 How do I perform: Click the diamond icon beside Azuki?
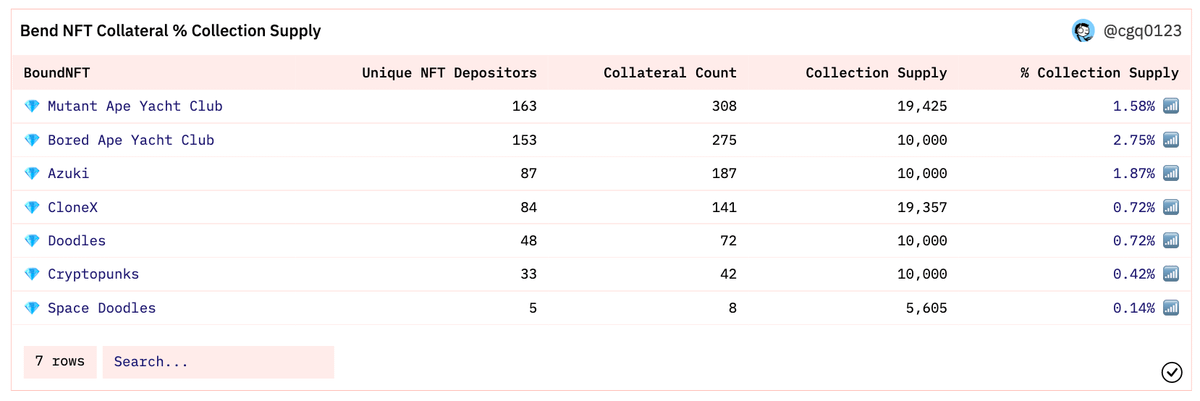pyautogui.click(x=31, y=174)
